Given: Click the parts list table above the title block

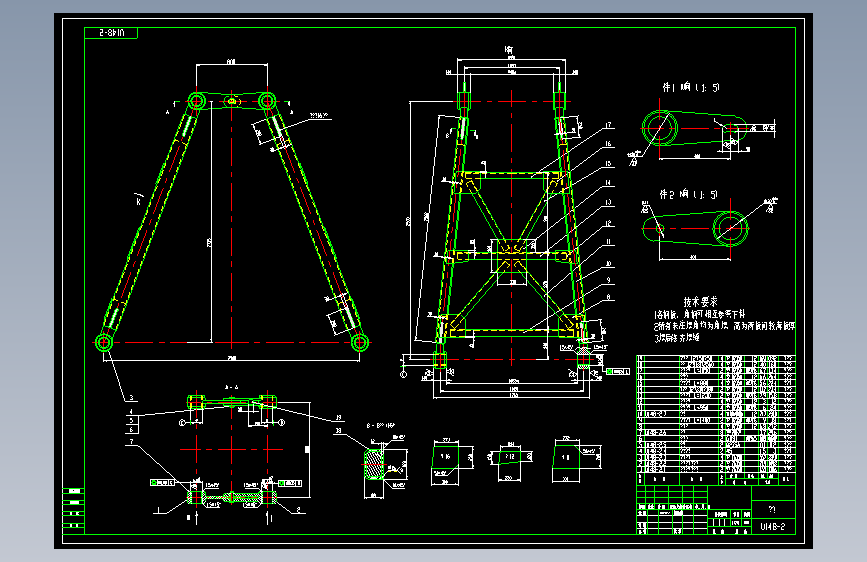Looking at the screenshot, I should 716,420.
